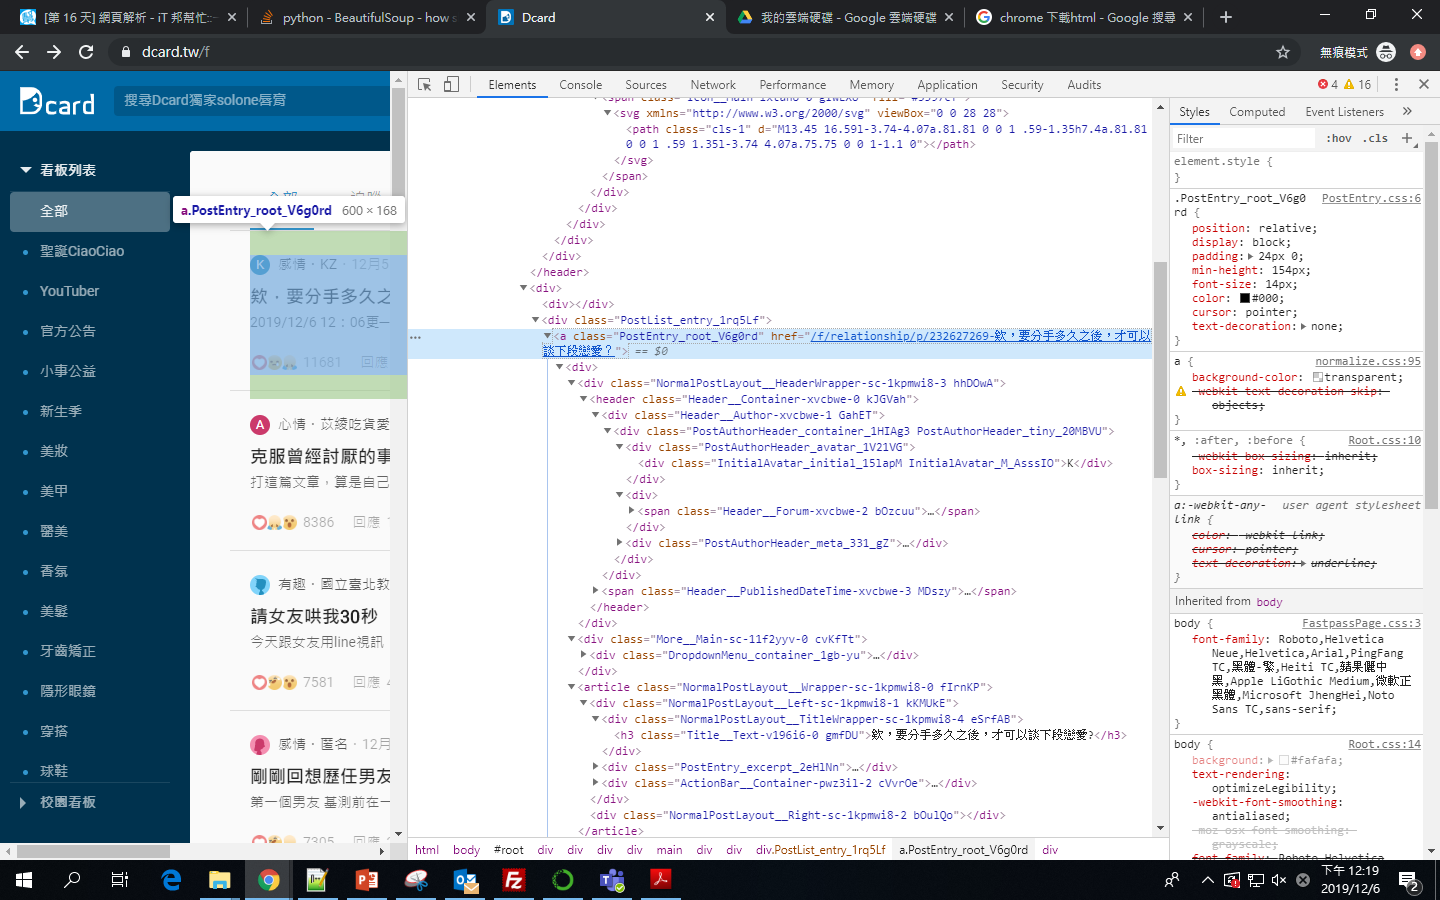Bookmark this page star icon

point(1283,52)
